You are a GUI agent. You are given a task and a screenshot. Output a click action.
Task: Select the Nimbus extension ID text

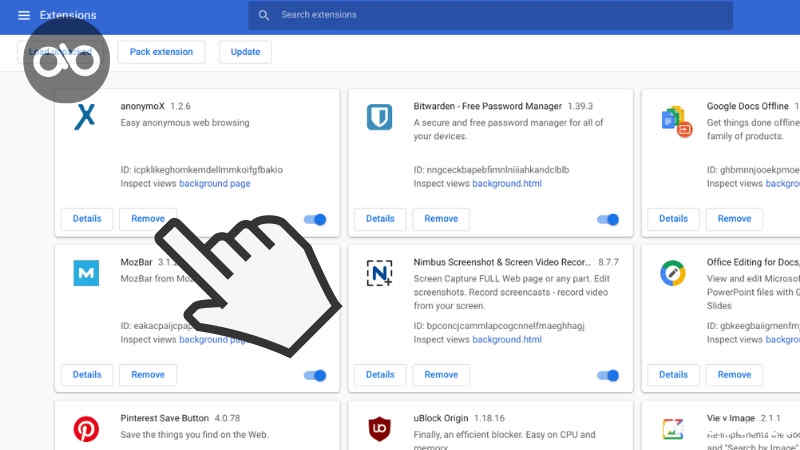[499, 326]
